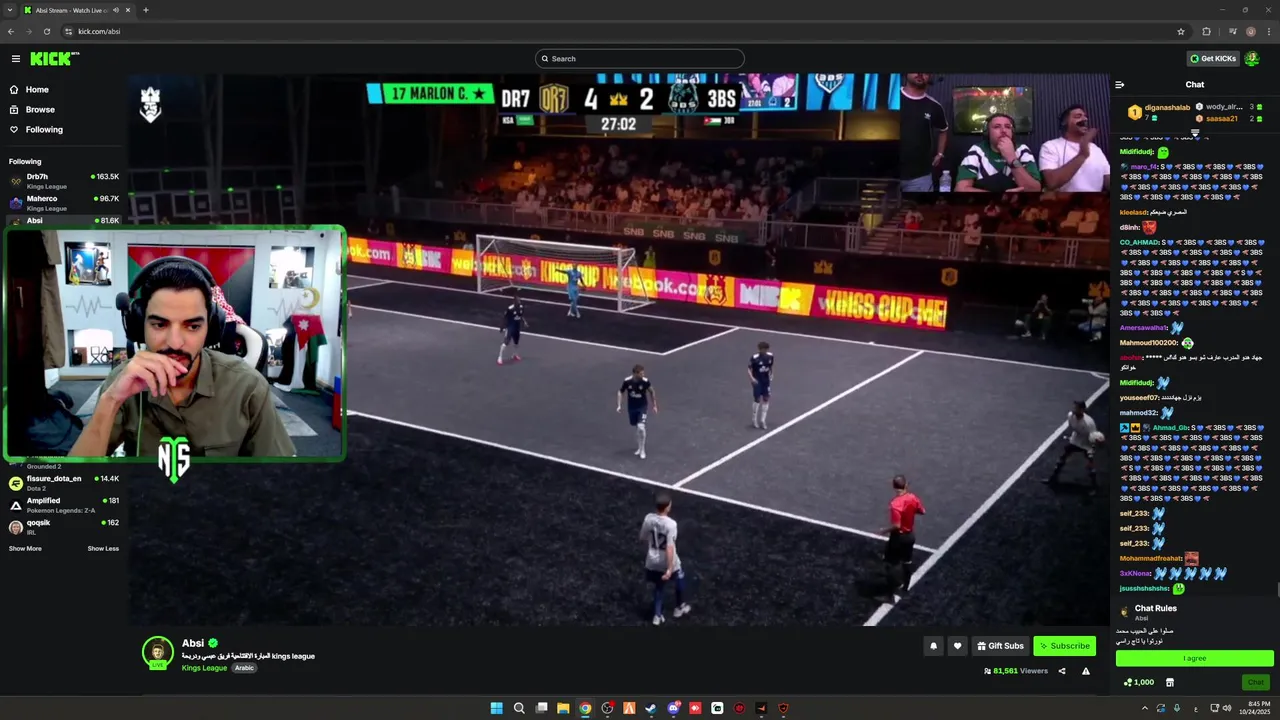
Task: Open Maherco channel in Following list
Action: (64, 202)
